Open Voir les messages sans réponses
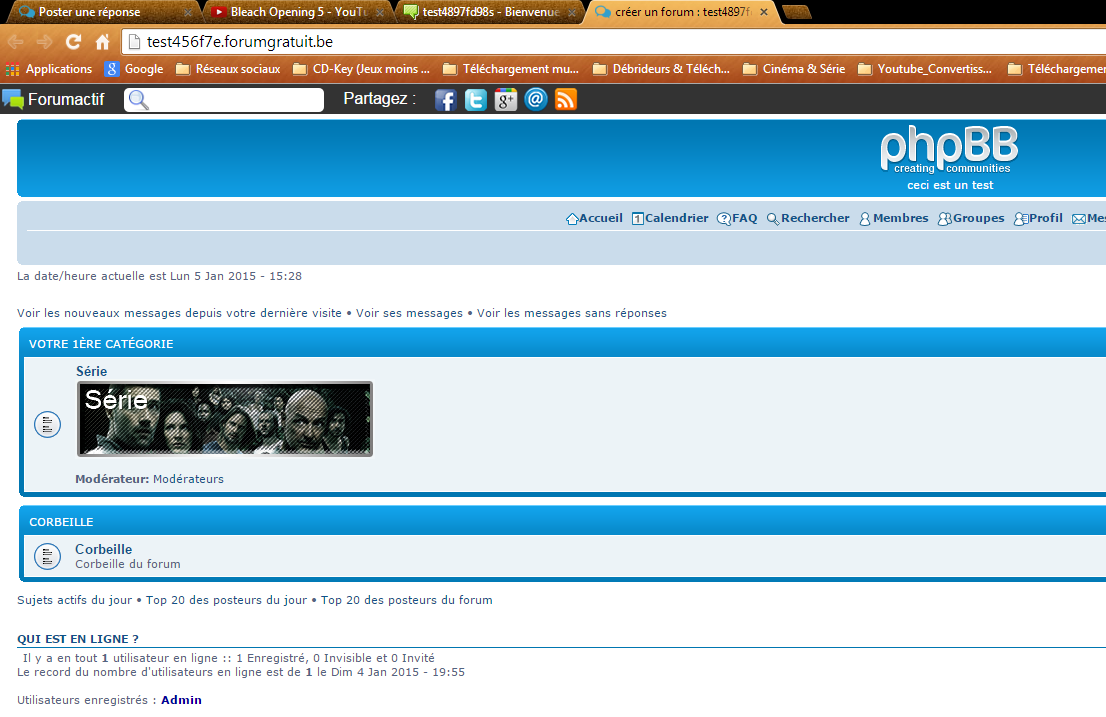 pos(571,313)
